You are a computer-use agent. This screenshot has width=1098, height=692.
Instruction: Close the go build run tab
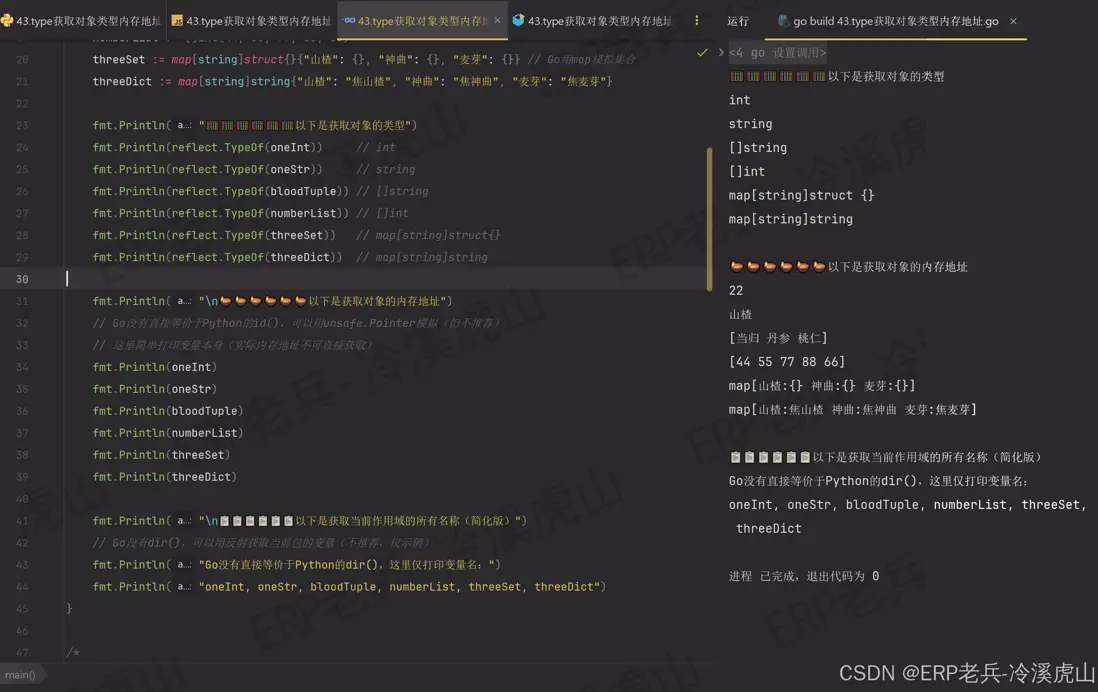[1013, 21]
